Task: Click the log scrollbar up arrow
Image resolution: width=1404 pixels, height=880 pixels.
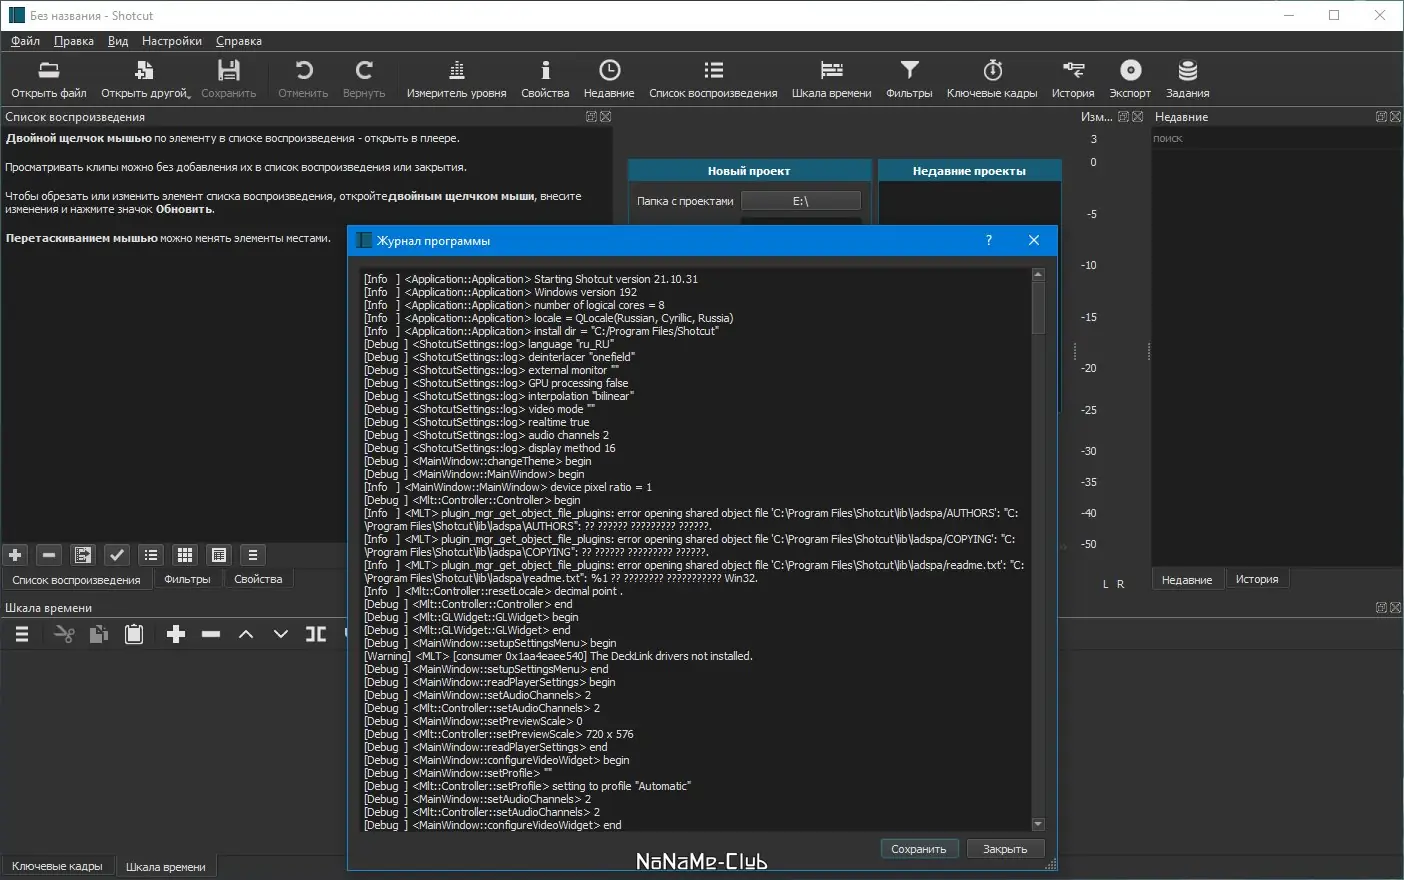Action: 1038,274
